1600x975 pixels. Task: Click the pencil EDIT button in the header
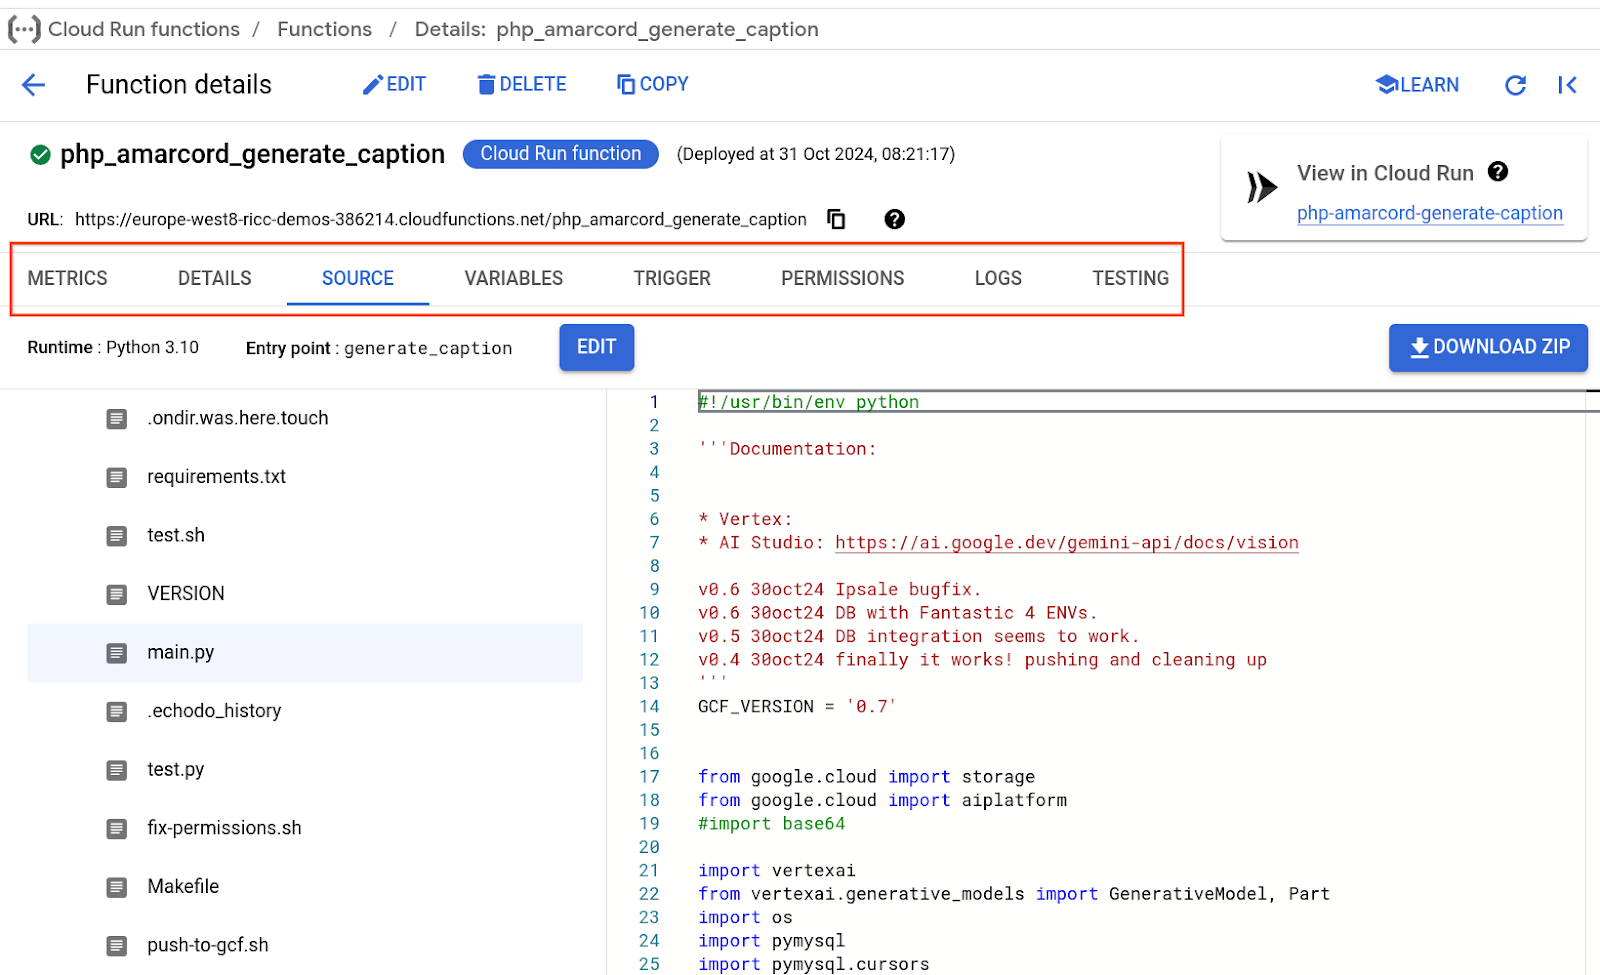[x=394, y=84]
